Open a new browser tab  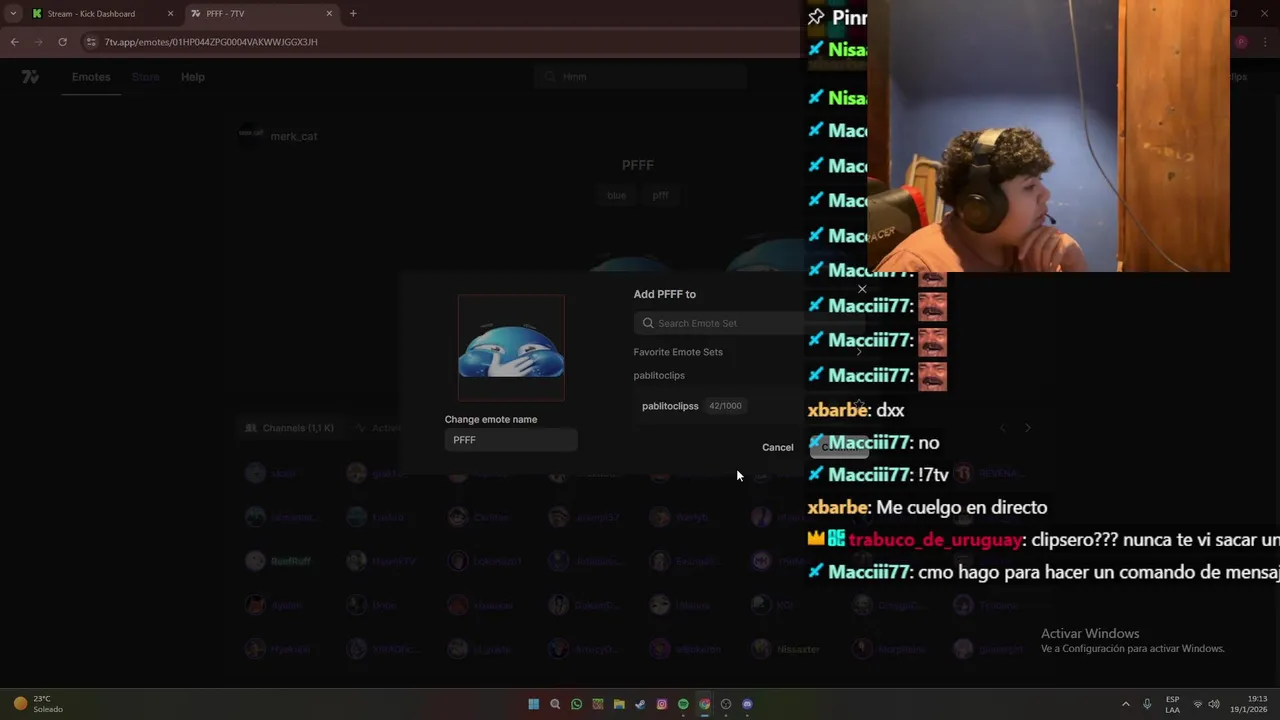coord(353,14)
